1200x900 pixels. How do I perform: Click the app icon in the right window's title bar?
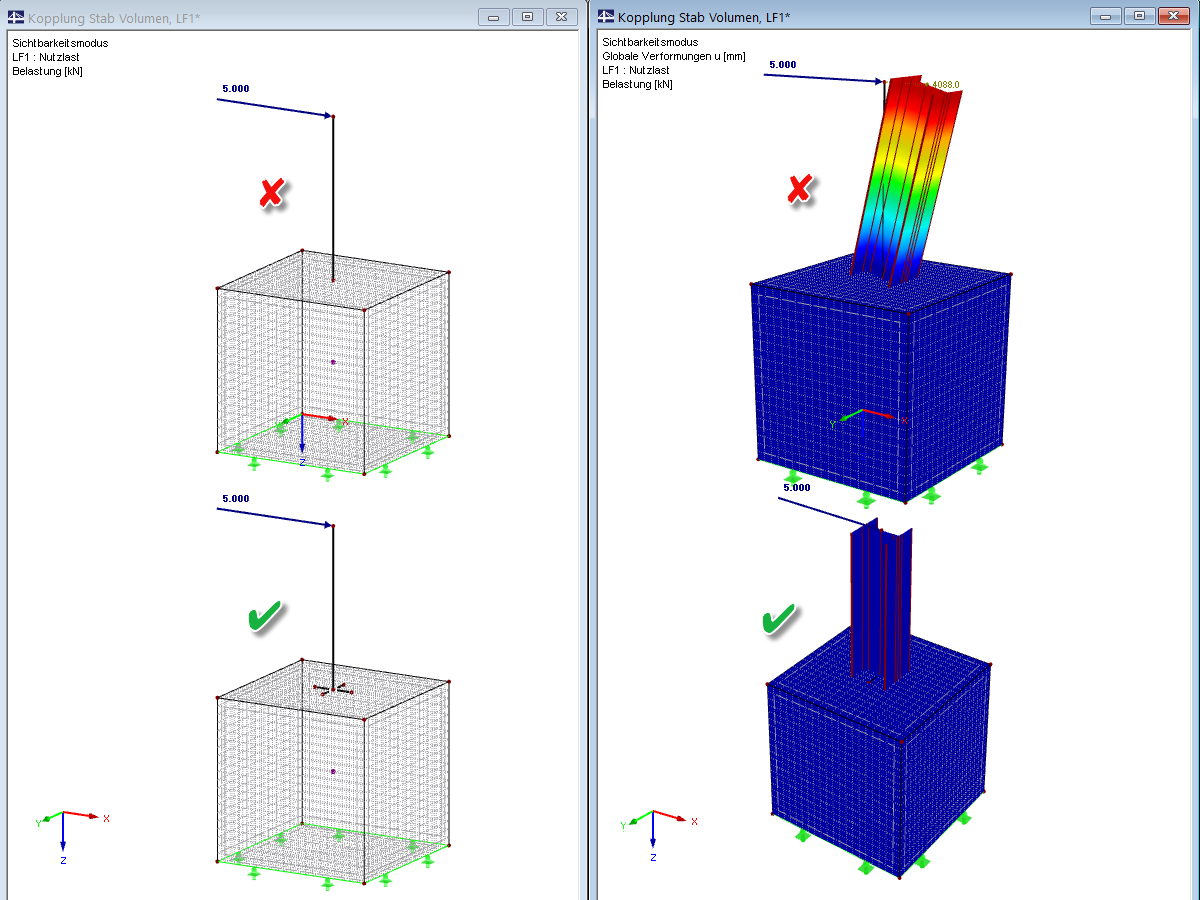pos(606,17)
